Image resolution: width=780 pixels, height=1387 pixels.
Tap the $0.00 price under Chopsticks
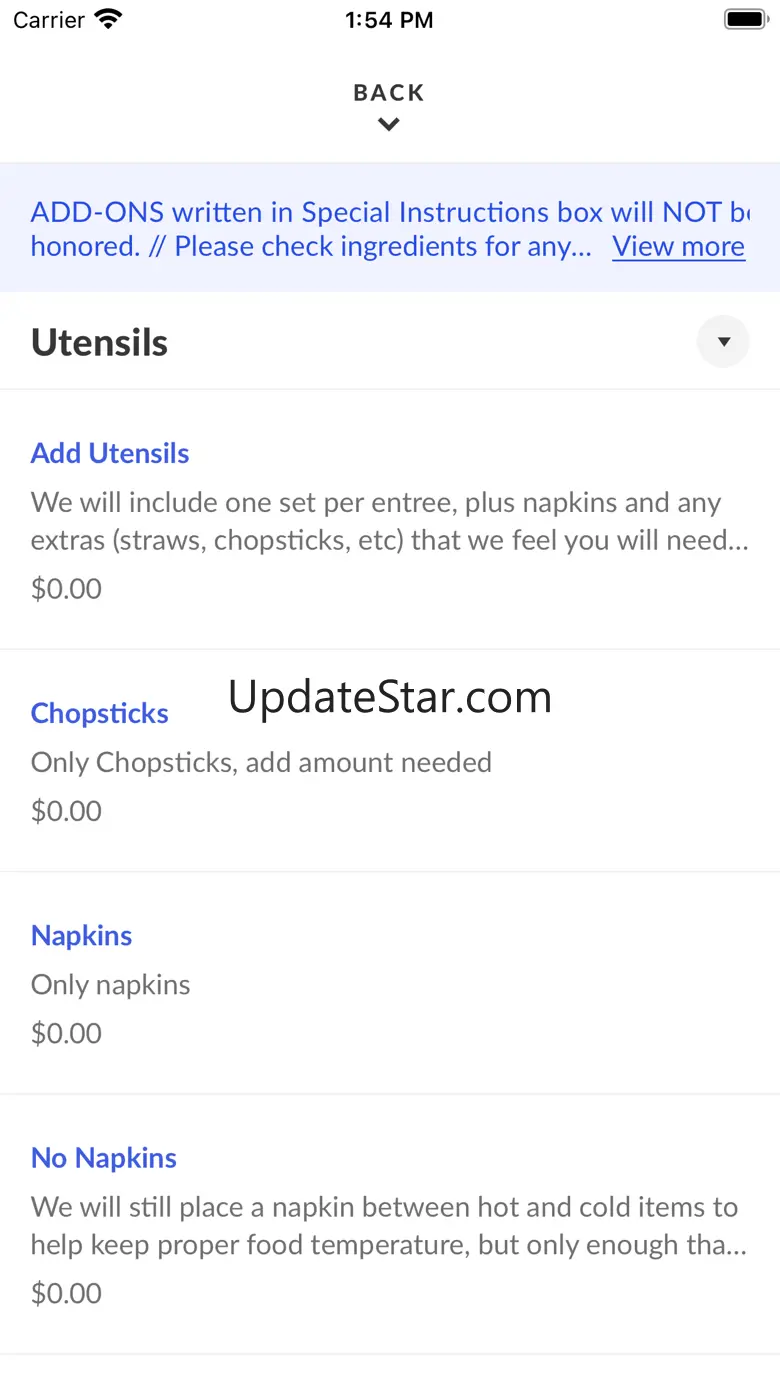(67, 810)
